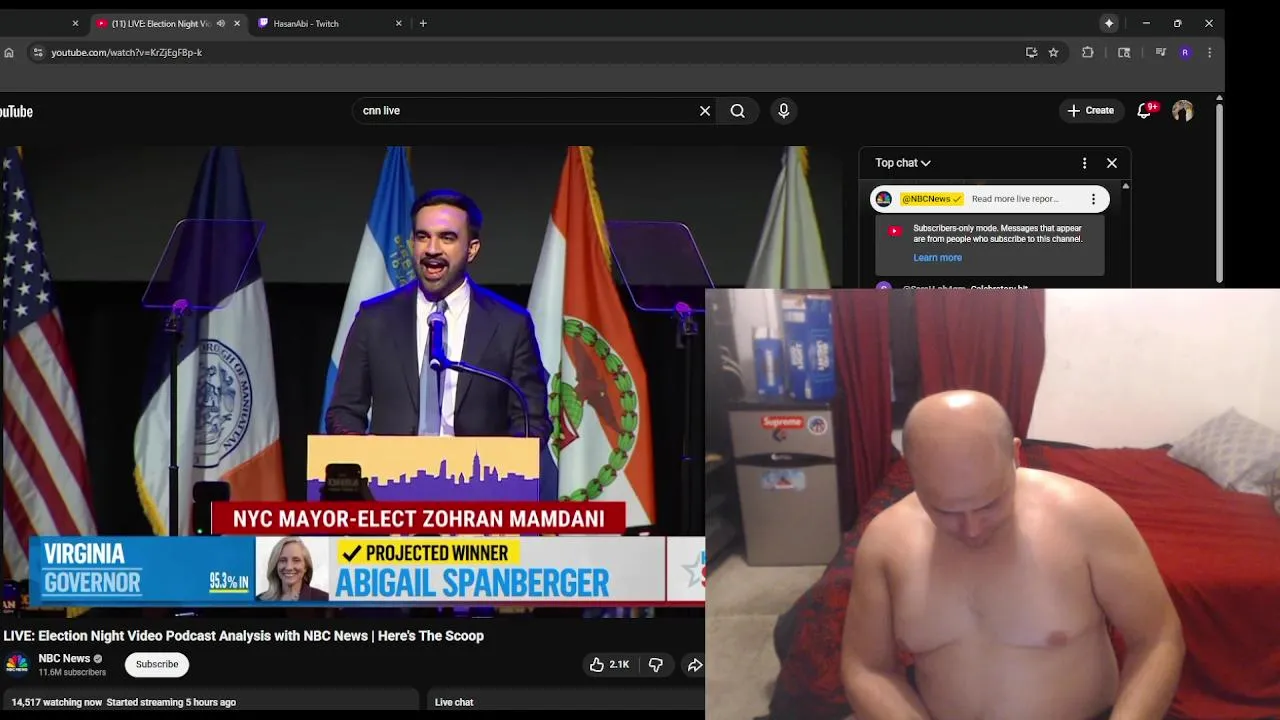
Task: Click the Gemini sparkle button in the title bar
Action: point(1109,23)
